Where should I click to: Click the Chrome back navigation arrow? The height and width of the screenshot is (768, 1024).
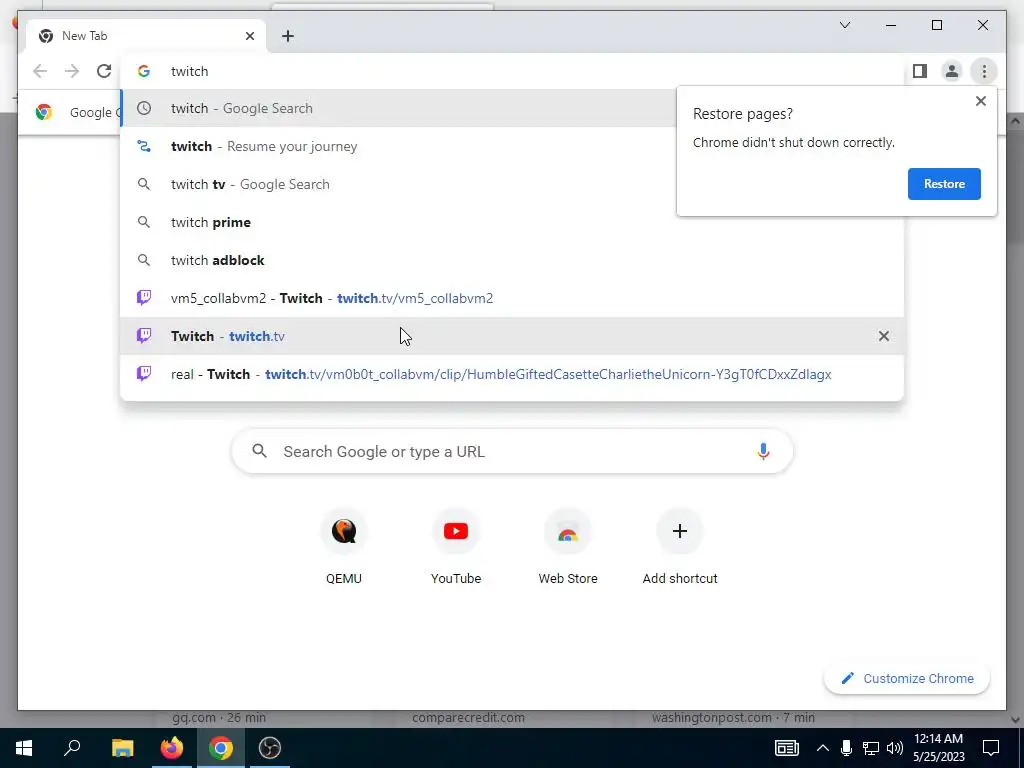point(40,71)
